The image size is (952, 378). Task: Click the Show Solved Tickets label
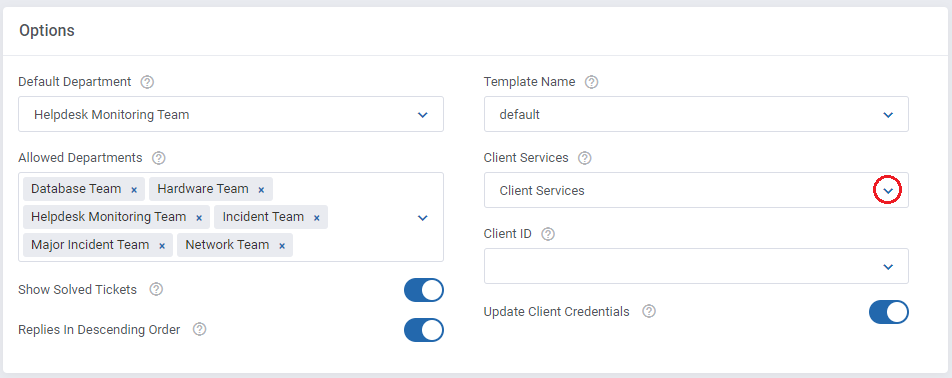(78, 289)
